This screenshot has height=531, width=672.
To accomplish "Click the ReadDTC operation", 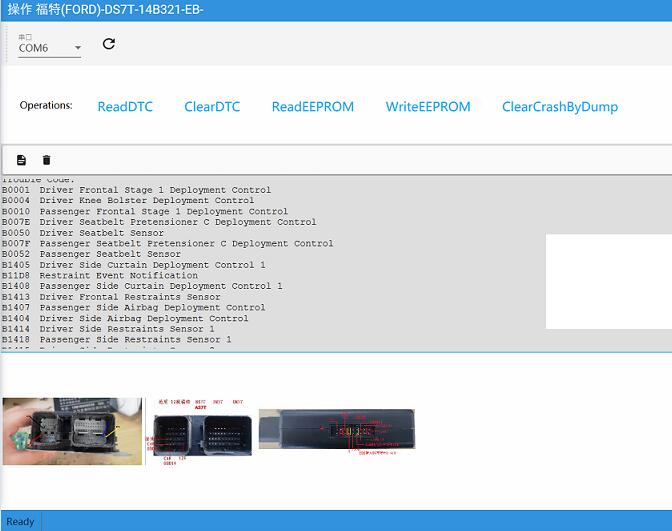I will [x=125, y=107].
